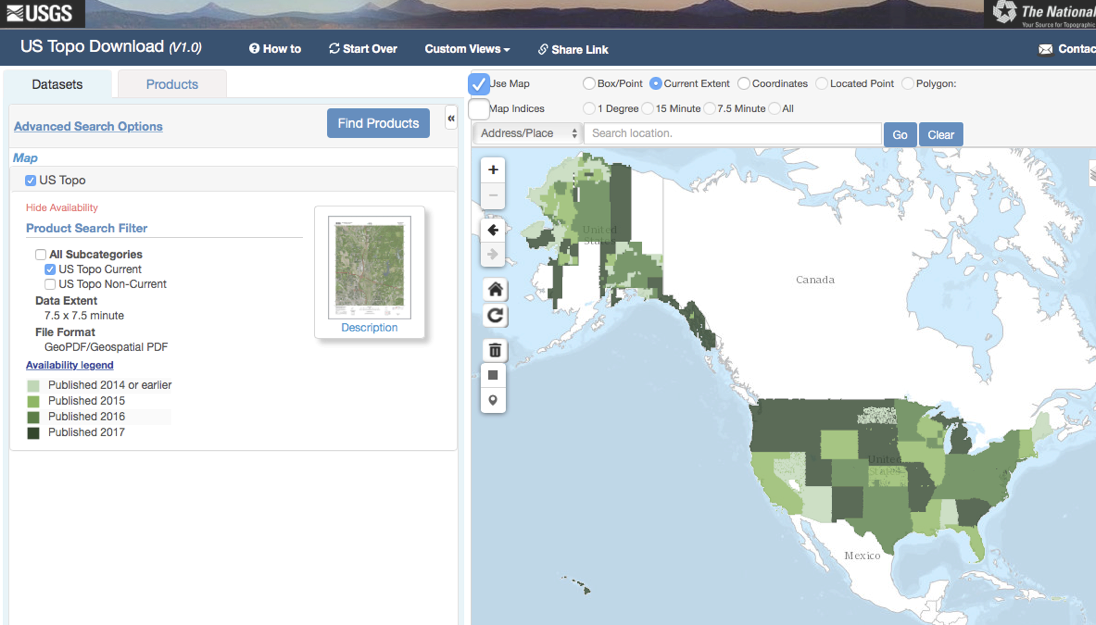Enable the Map Indices checkbox
The image size is (1096, 625).
tap(479, 109)
